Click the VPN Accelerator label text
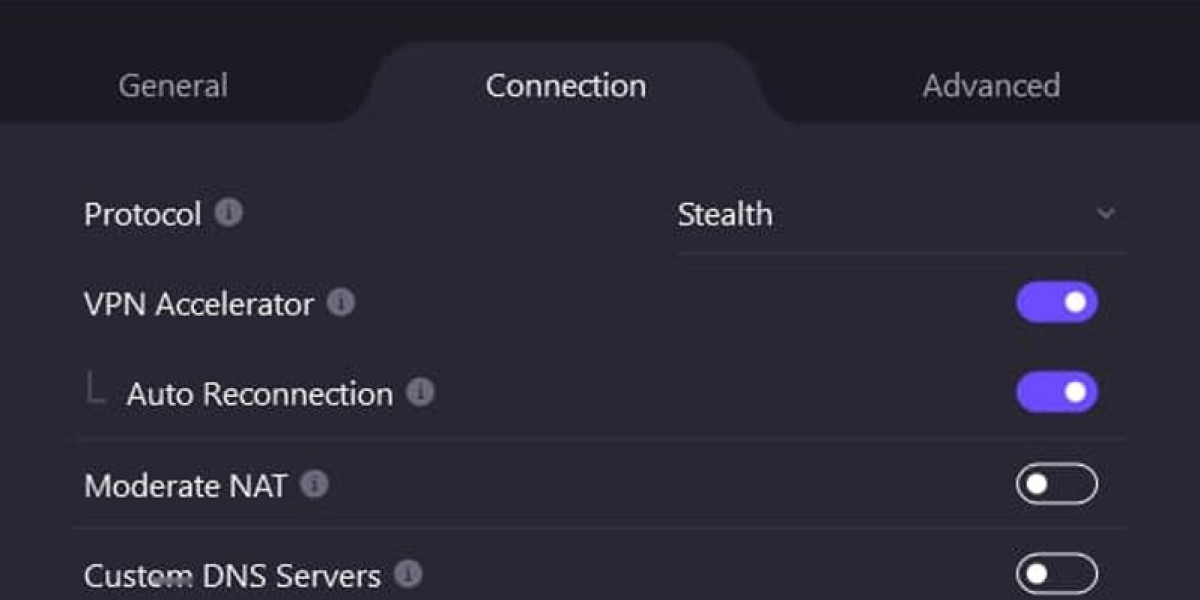1200x600 pixels. tap(199, 304)
